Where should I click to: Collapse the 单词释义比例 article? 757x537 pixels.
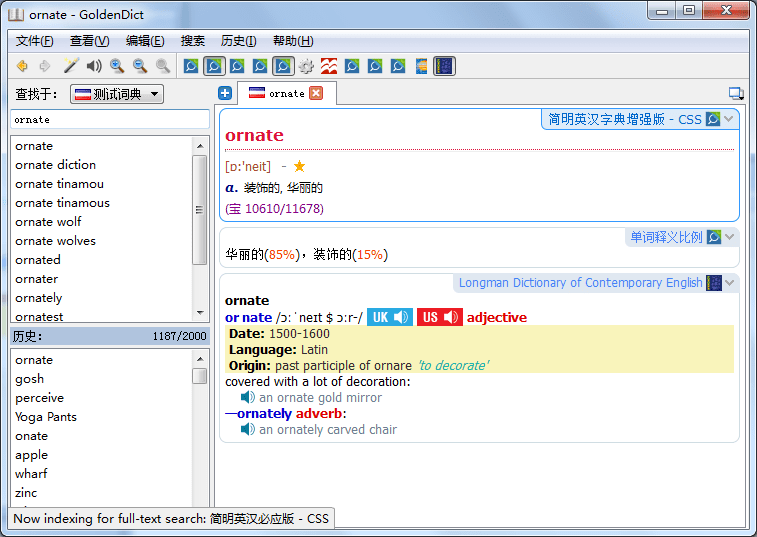pyautogui.click(x=729, y=237)
